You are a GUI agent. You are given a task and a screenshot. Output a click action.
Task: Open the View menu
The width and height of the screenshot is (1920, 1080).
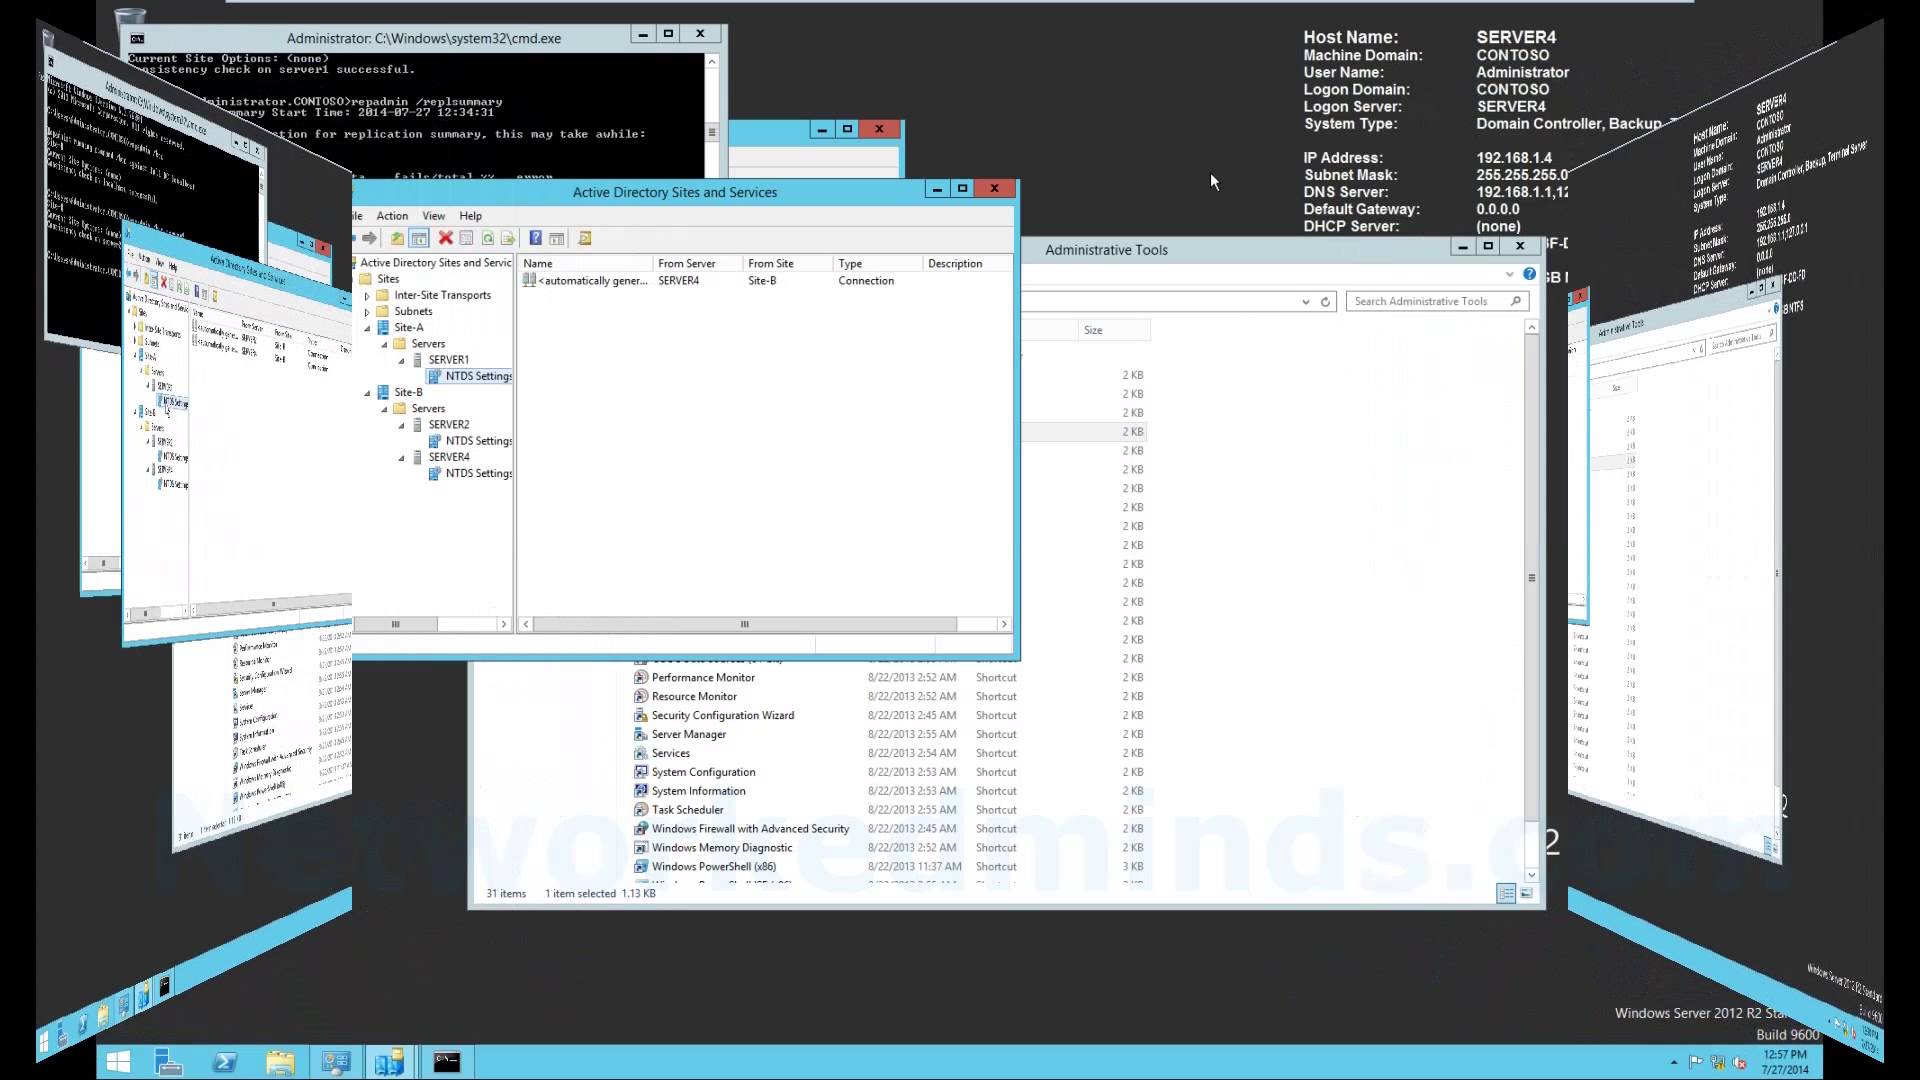(433, 216)
